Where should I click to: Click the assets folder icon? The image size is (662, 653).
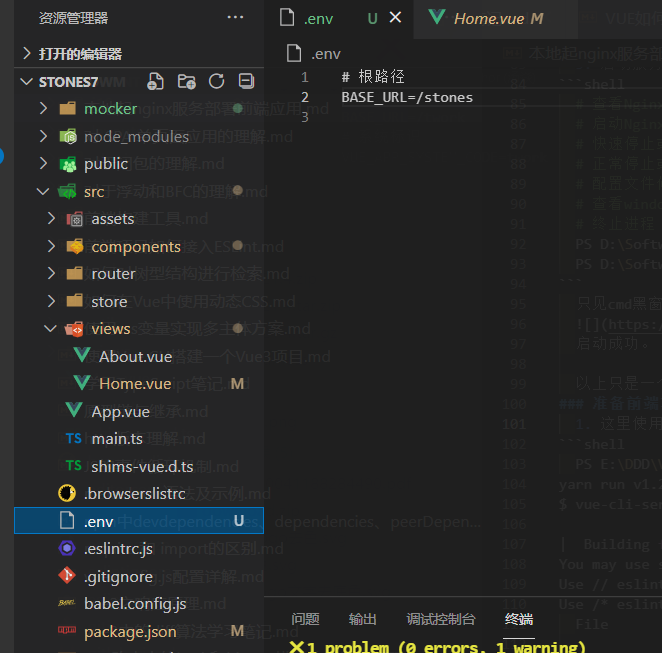[75, 219]
